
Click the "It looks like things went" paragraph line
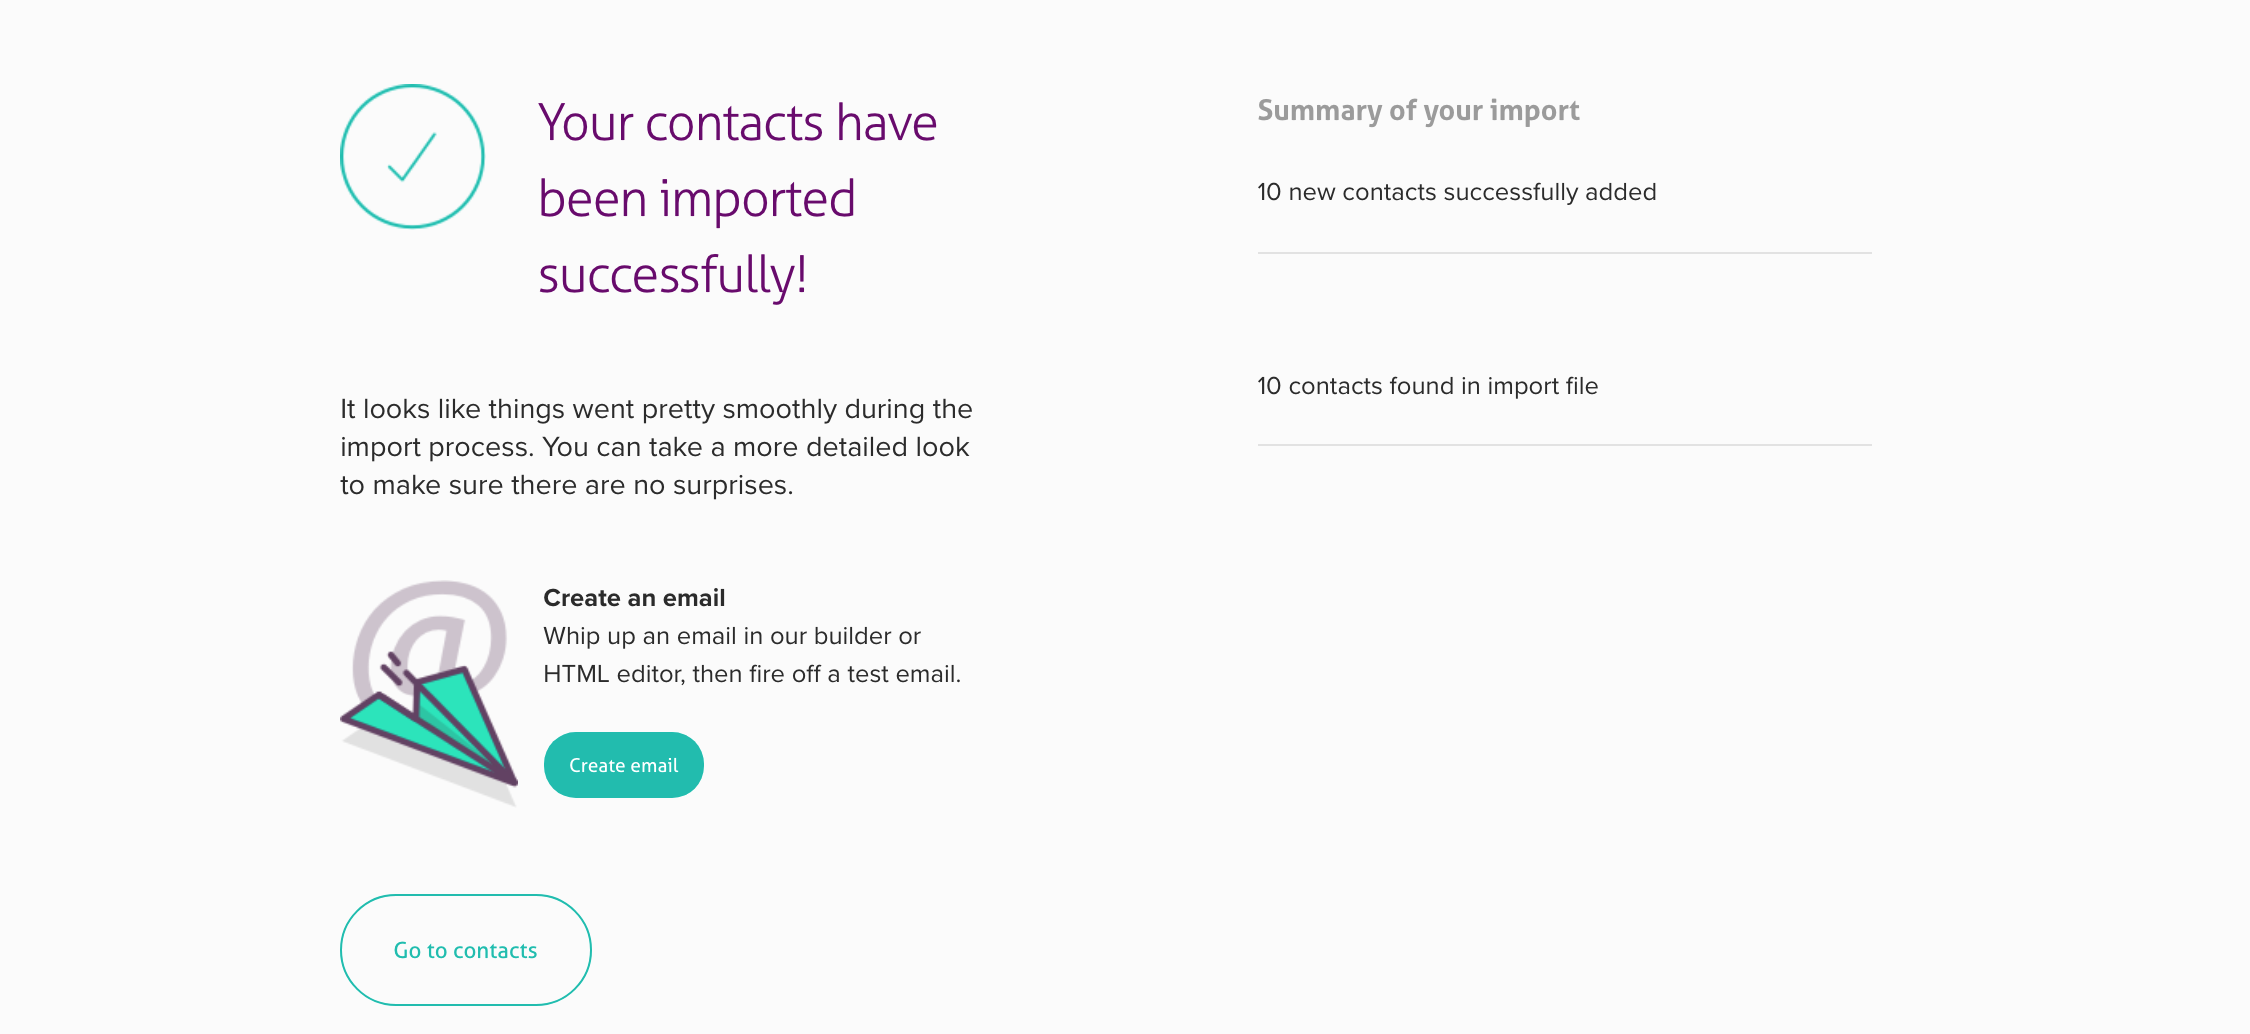click(656, 409)
